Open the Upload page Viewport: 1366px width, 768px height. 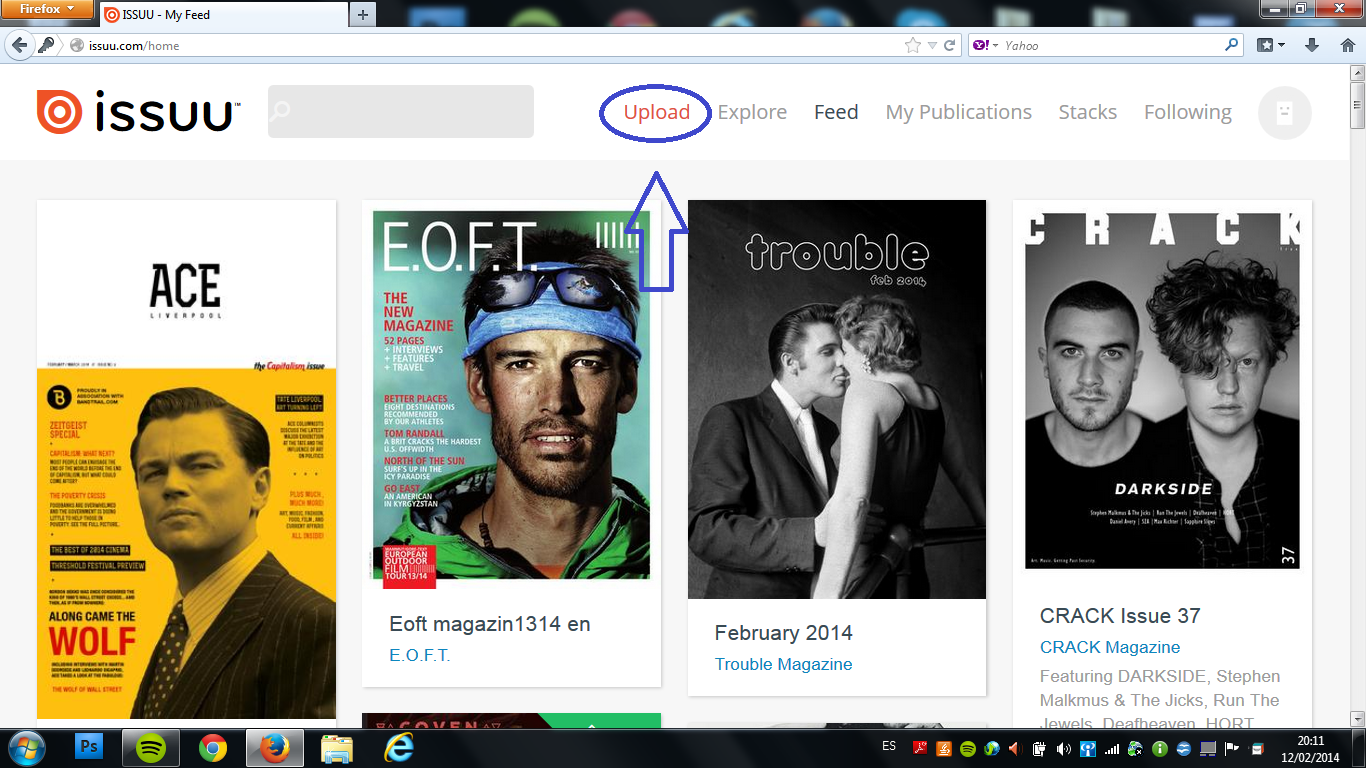click(657, 112)
